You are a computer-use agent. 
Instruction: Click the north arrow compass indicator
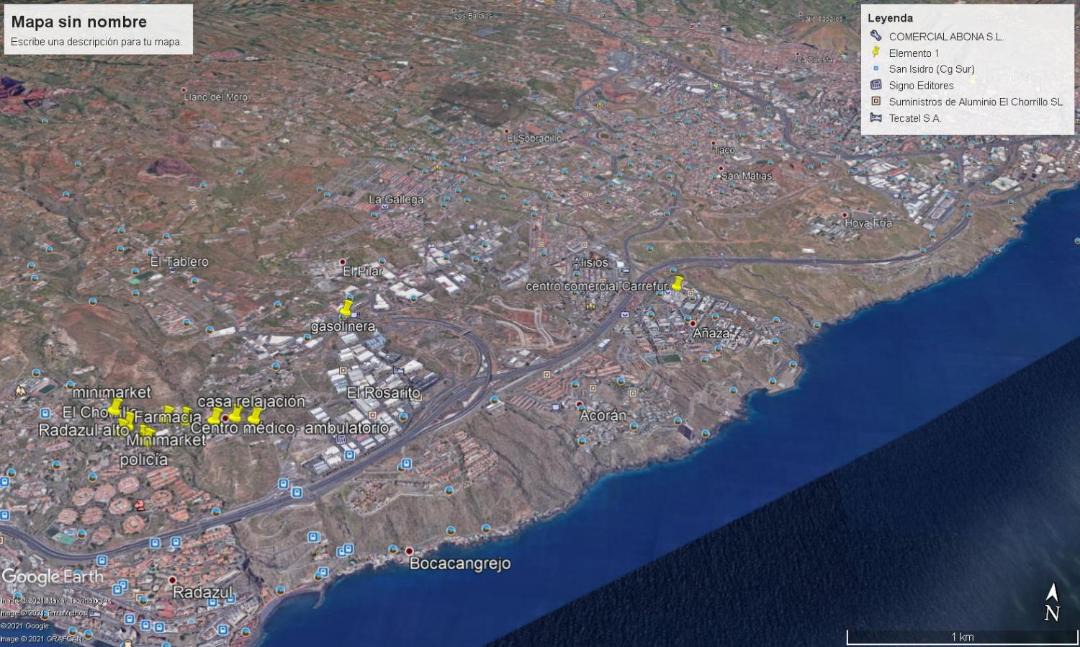(x=1051, y=603)
